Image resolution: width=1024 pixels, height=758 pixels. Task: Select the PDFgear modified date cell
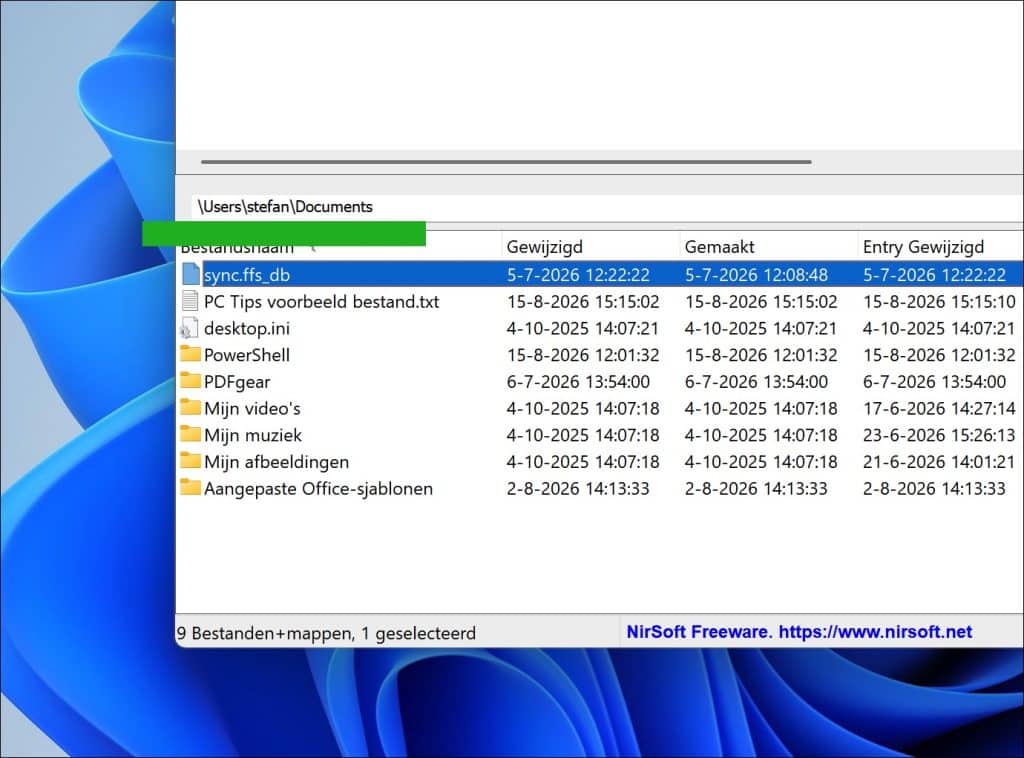[x=578, y=381]
